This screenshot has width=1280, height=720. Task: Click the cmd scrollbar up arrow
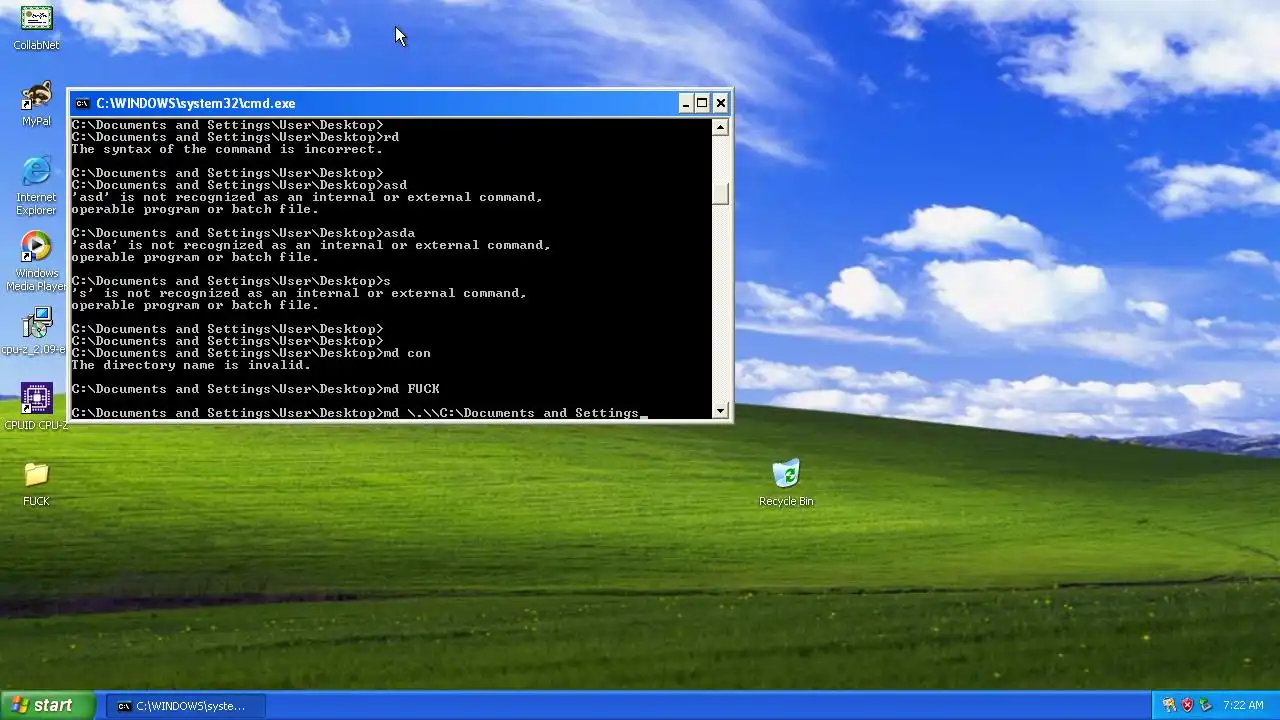[x=720, y=127]
